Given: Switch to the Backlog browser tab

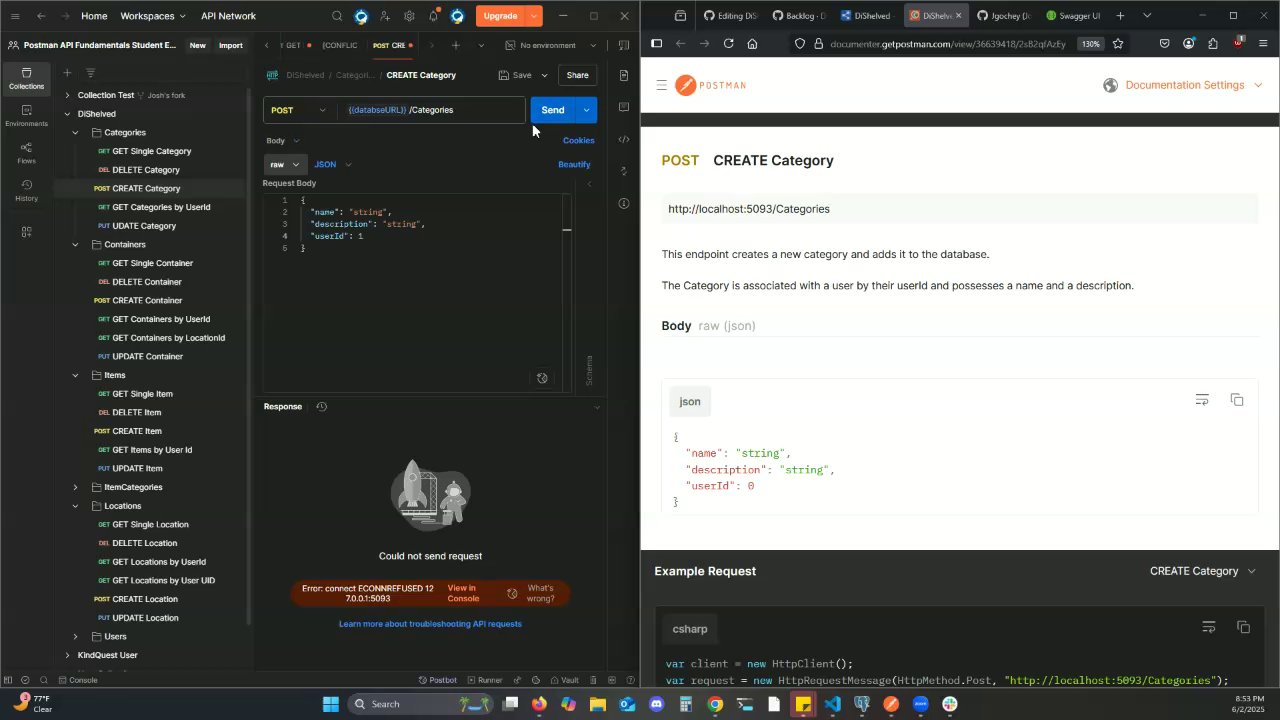Looking at the screenshot, I should 798,16.
